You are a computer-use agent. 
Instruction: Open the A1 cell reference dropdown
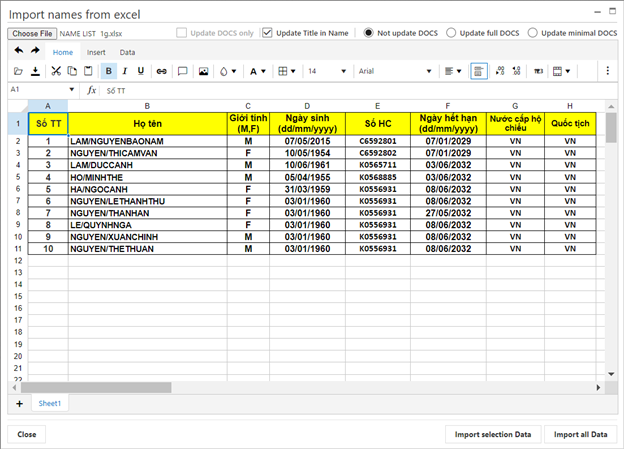tap(72, 90)
